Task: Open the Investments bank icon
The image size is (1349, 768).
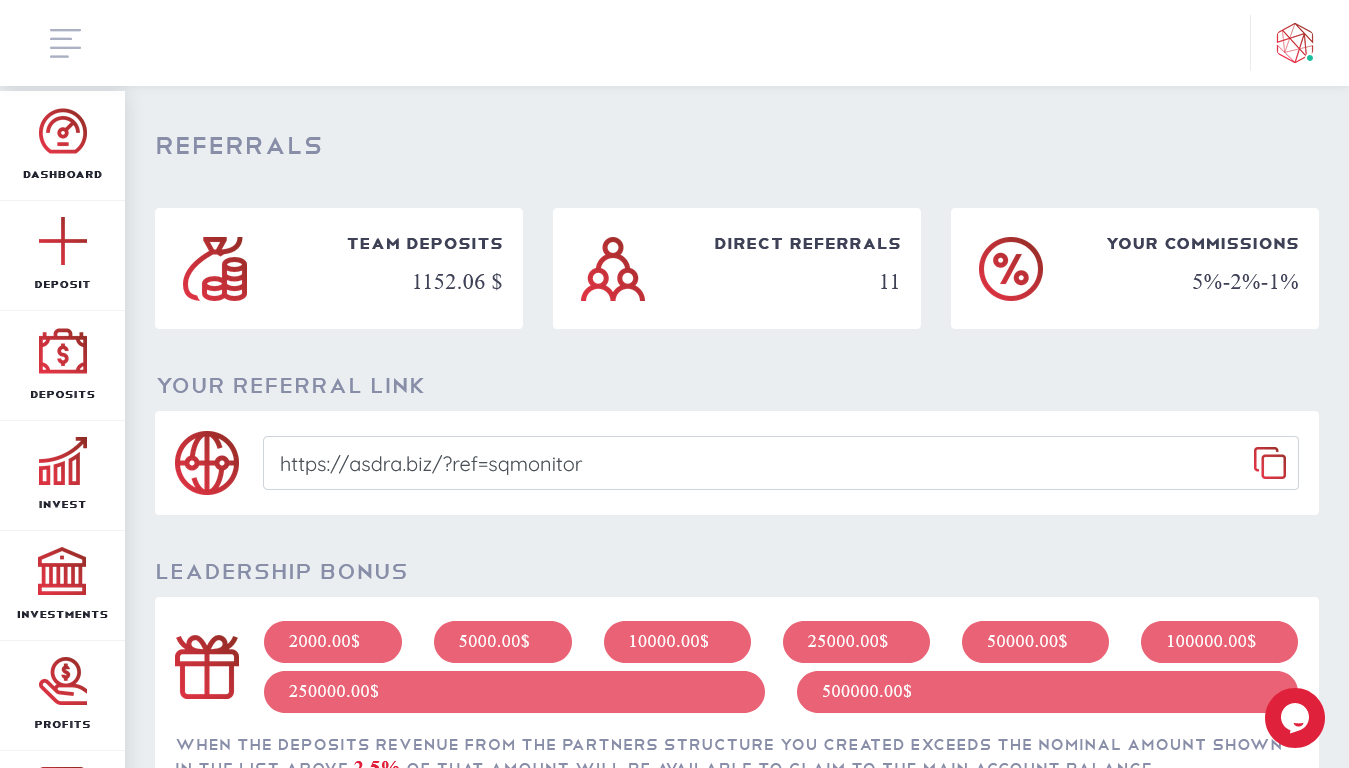Action: coord(63,571)
